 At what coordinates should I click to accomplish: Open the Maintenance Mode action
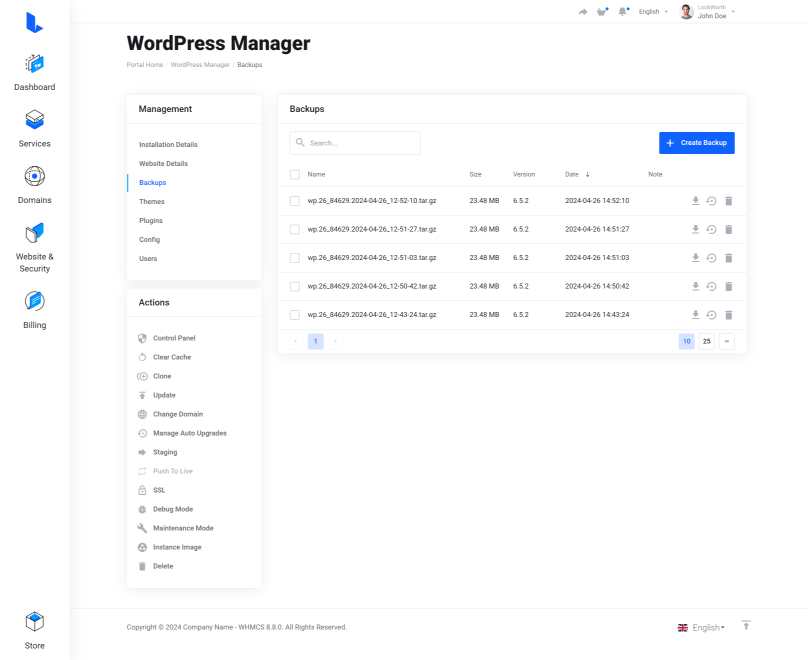point(176,529)
